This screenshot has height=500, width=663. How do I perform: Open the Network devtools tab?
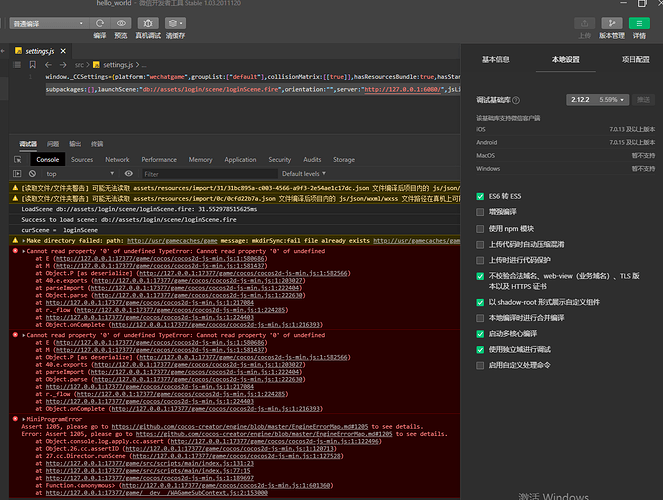pyautogui.click(x=117, y=159)
